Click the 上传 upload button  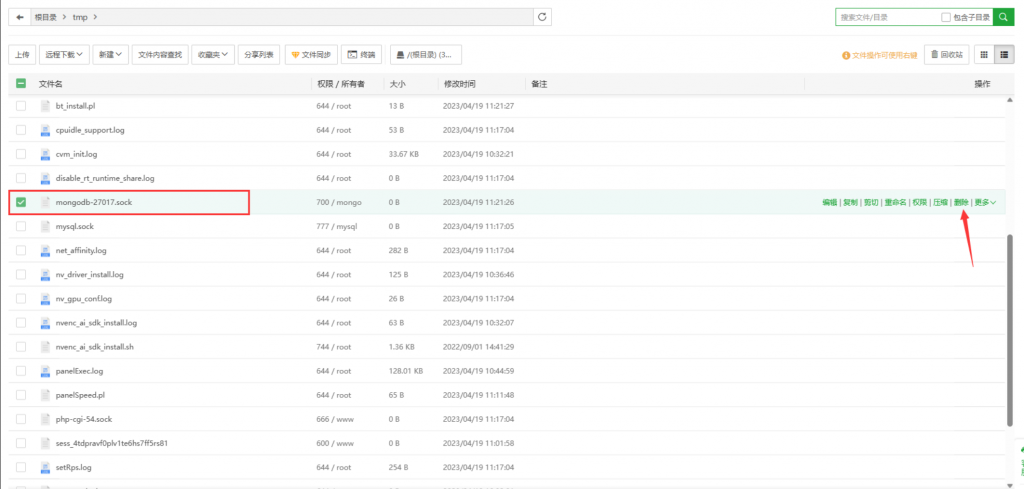(x=22, y=54)
